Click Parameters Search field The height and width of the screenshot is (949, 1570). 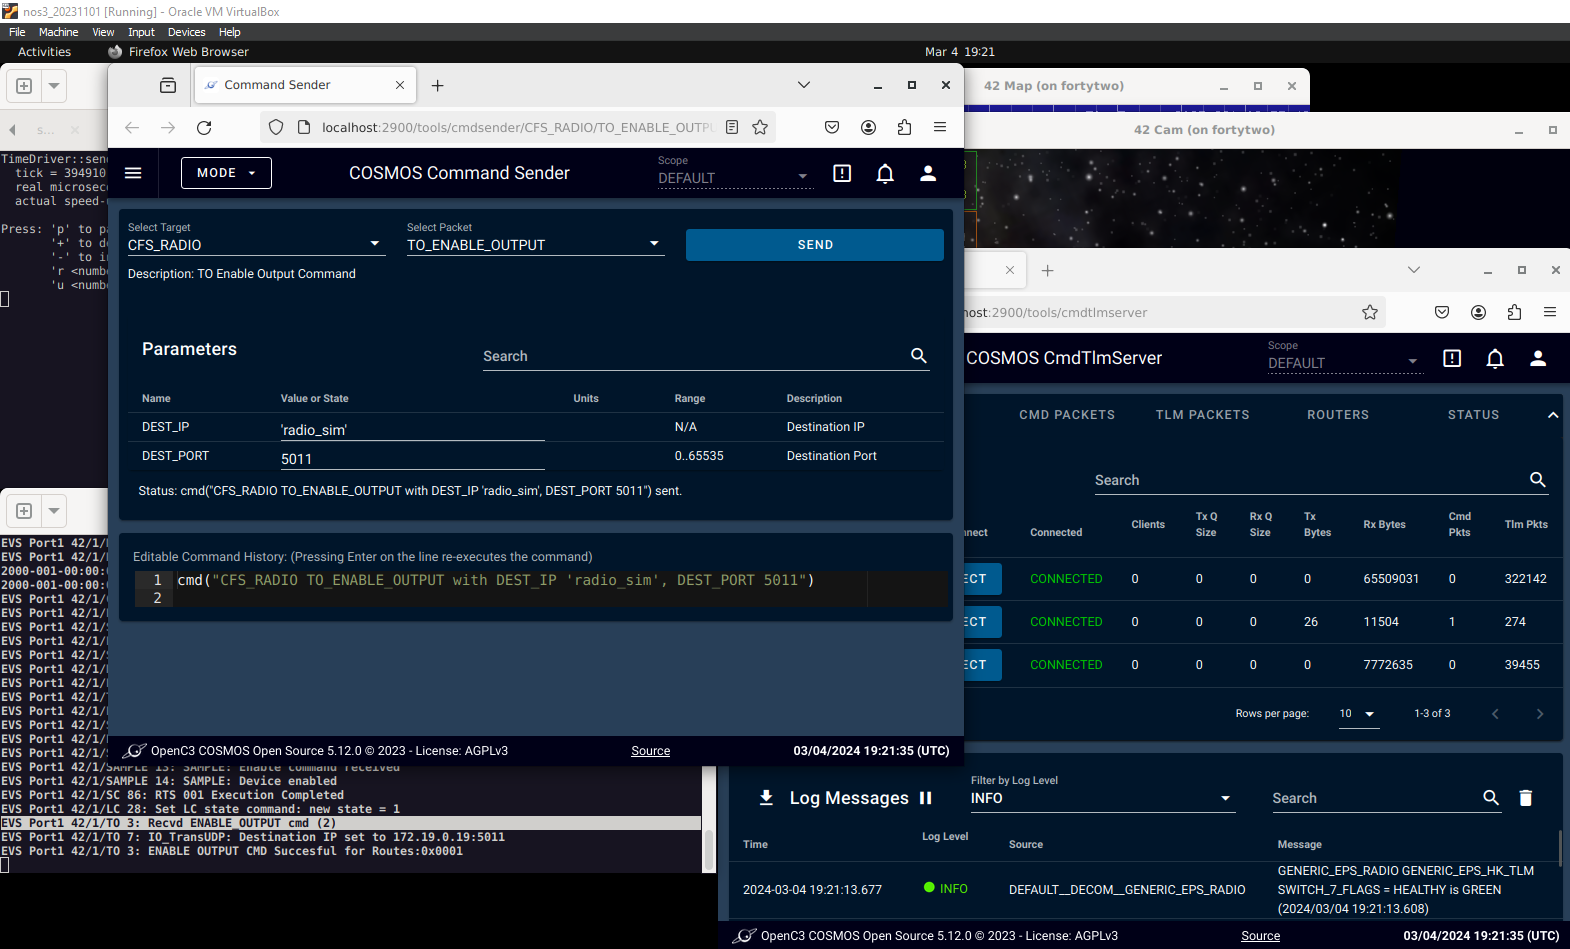pyautogui.click(x=695, y=356)
